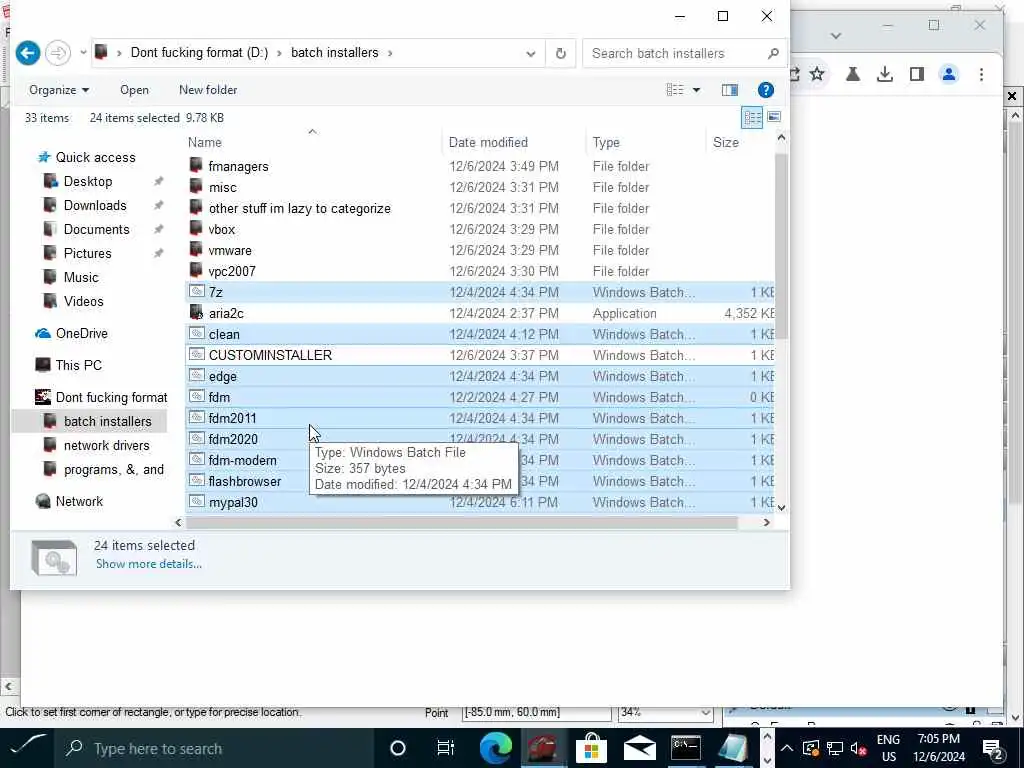Open the Organize menu
This screenshot has width=1024, height=768.
tap(59, 90)
